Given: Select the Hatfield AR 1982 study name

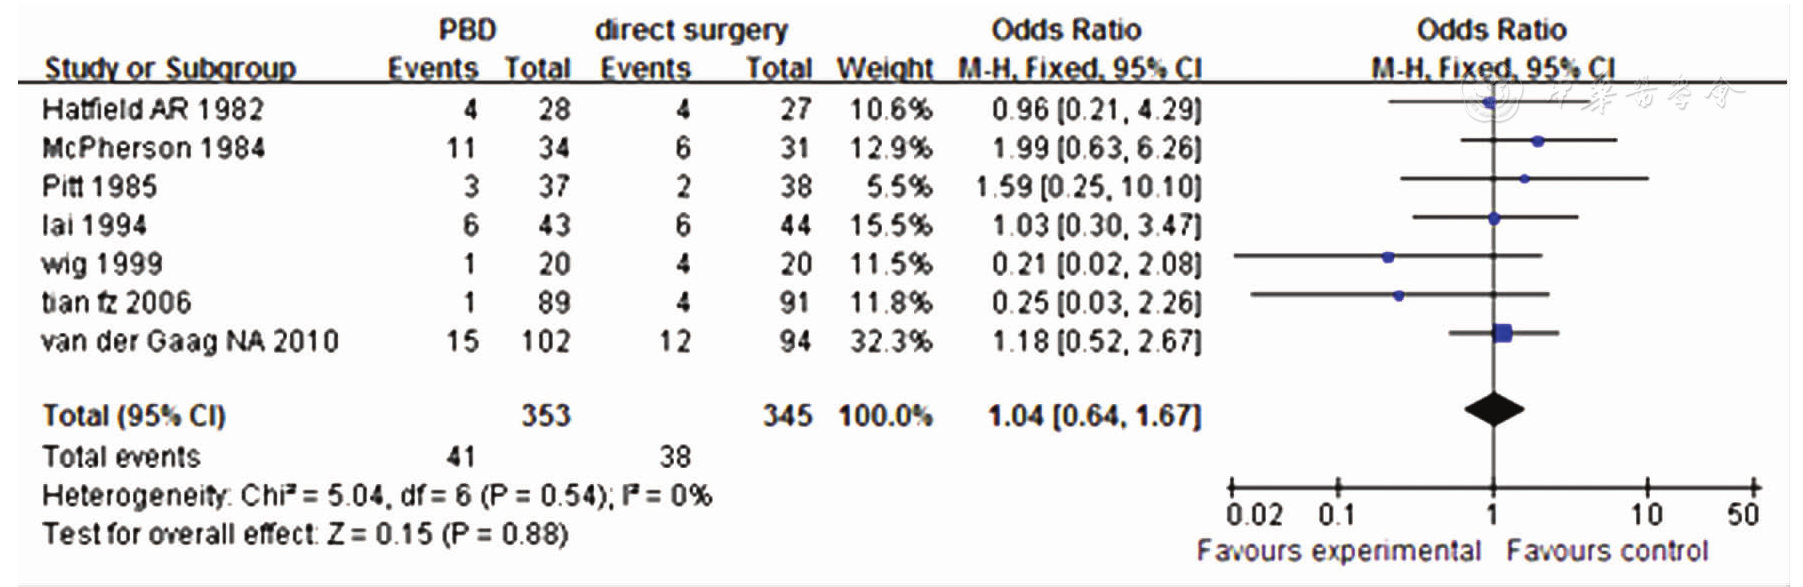Looking at the screenshot, I should (153, 109).
